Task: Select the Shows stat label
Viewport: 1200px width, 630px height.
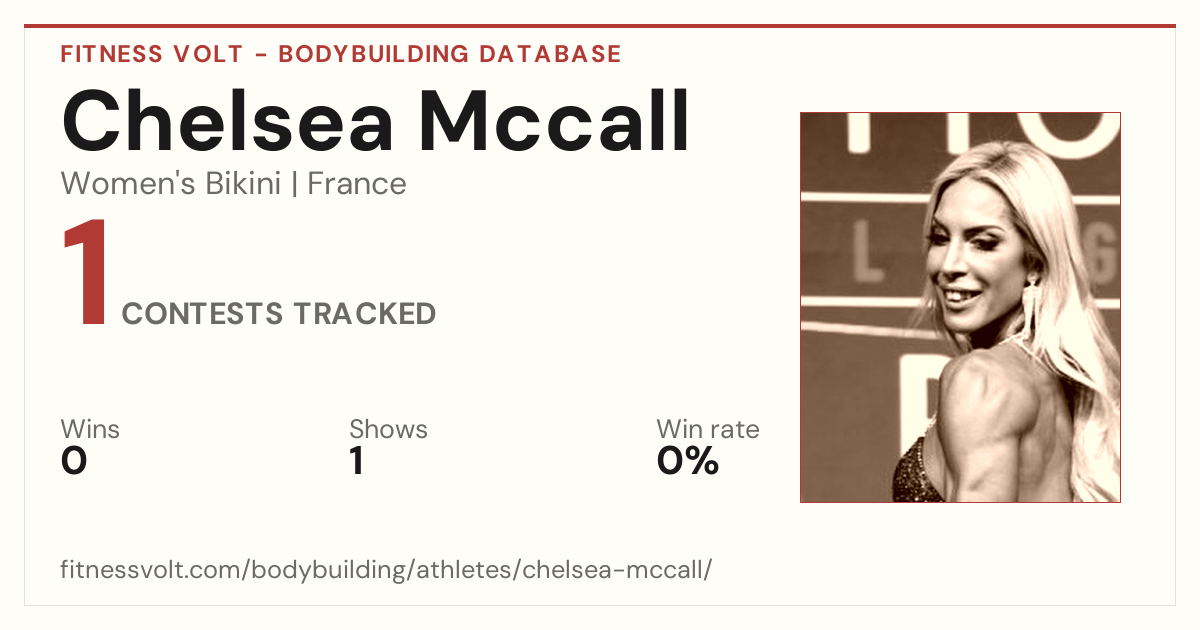Action: pos(388,429)
